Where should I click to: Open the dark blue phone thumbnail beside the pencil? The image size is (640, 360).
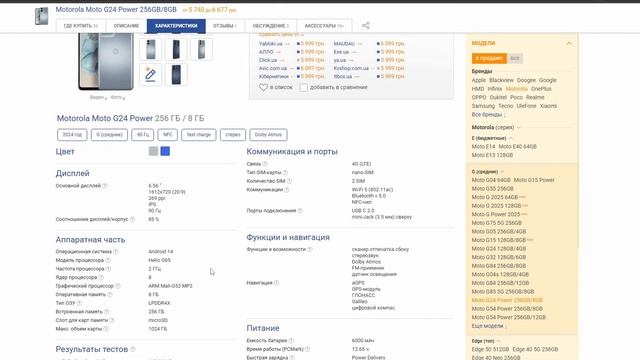pos(176,74)
